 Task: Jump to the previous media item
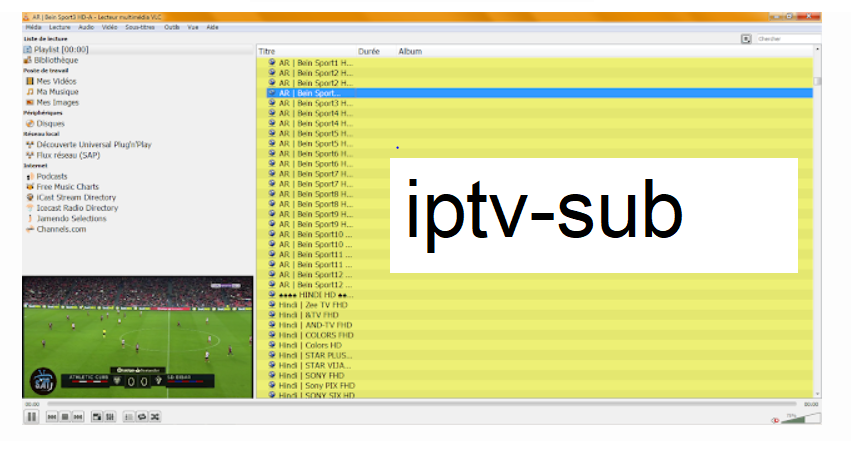tap(52, 417)
